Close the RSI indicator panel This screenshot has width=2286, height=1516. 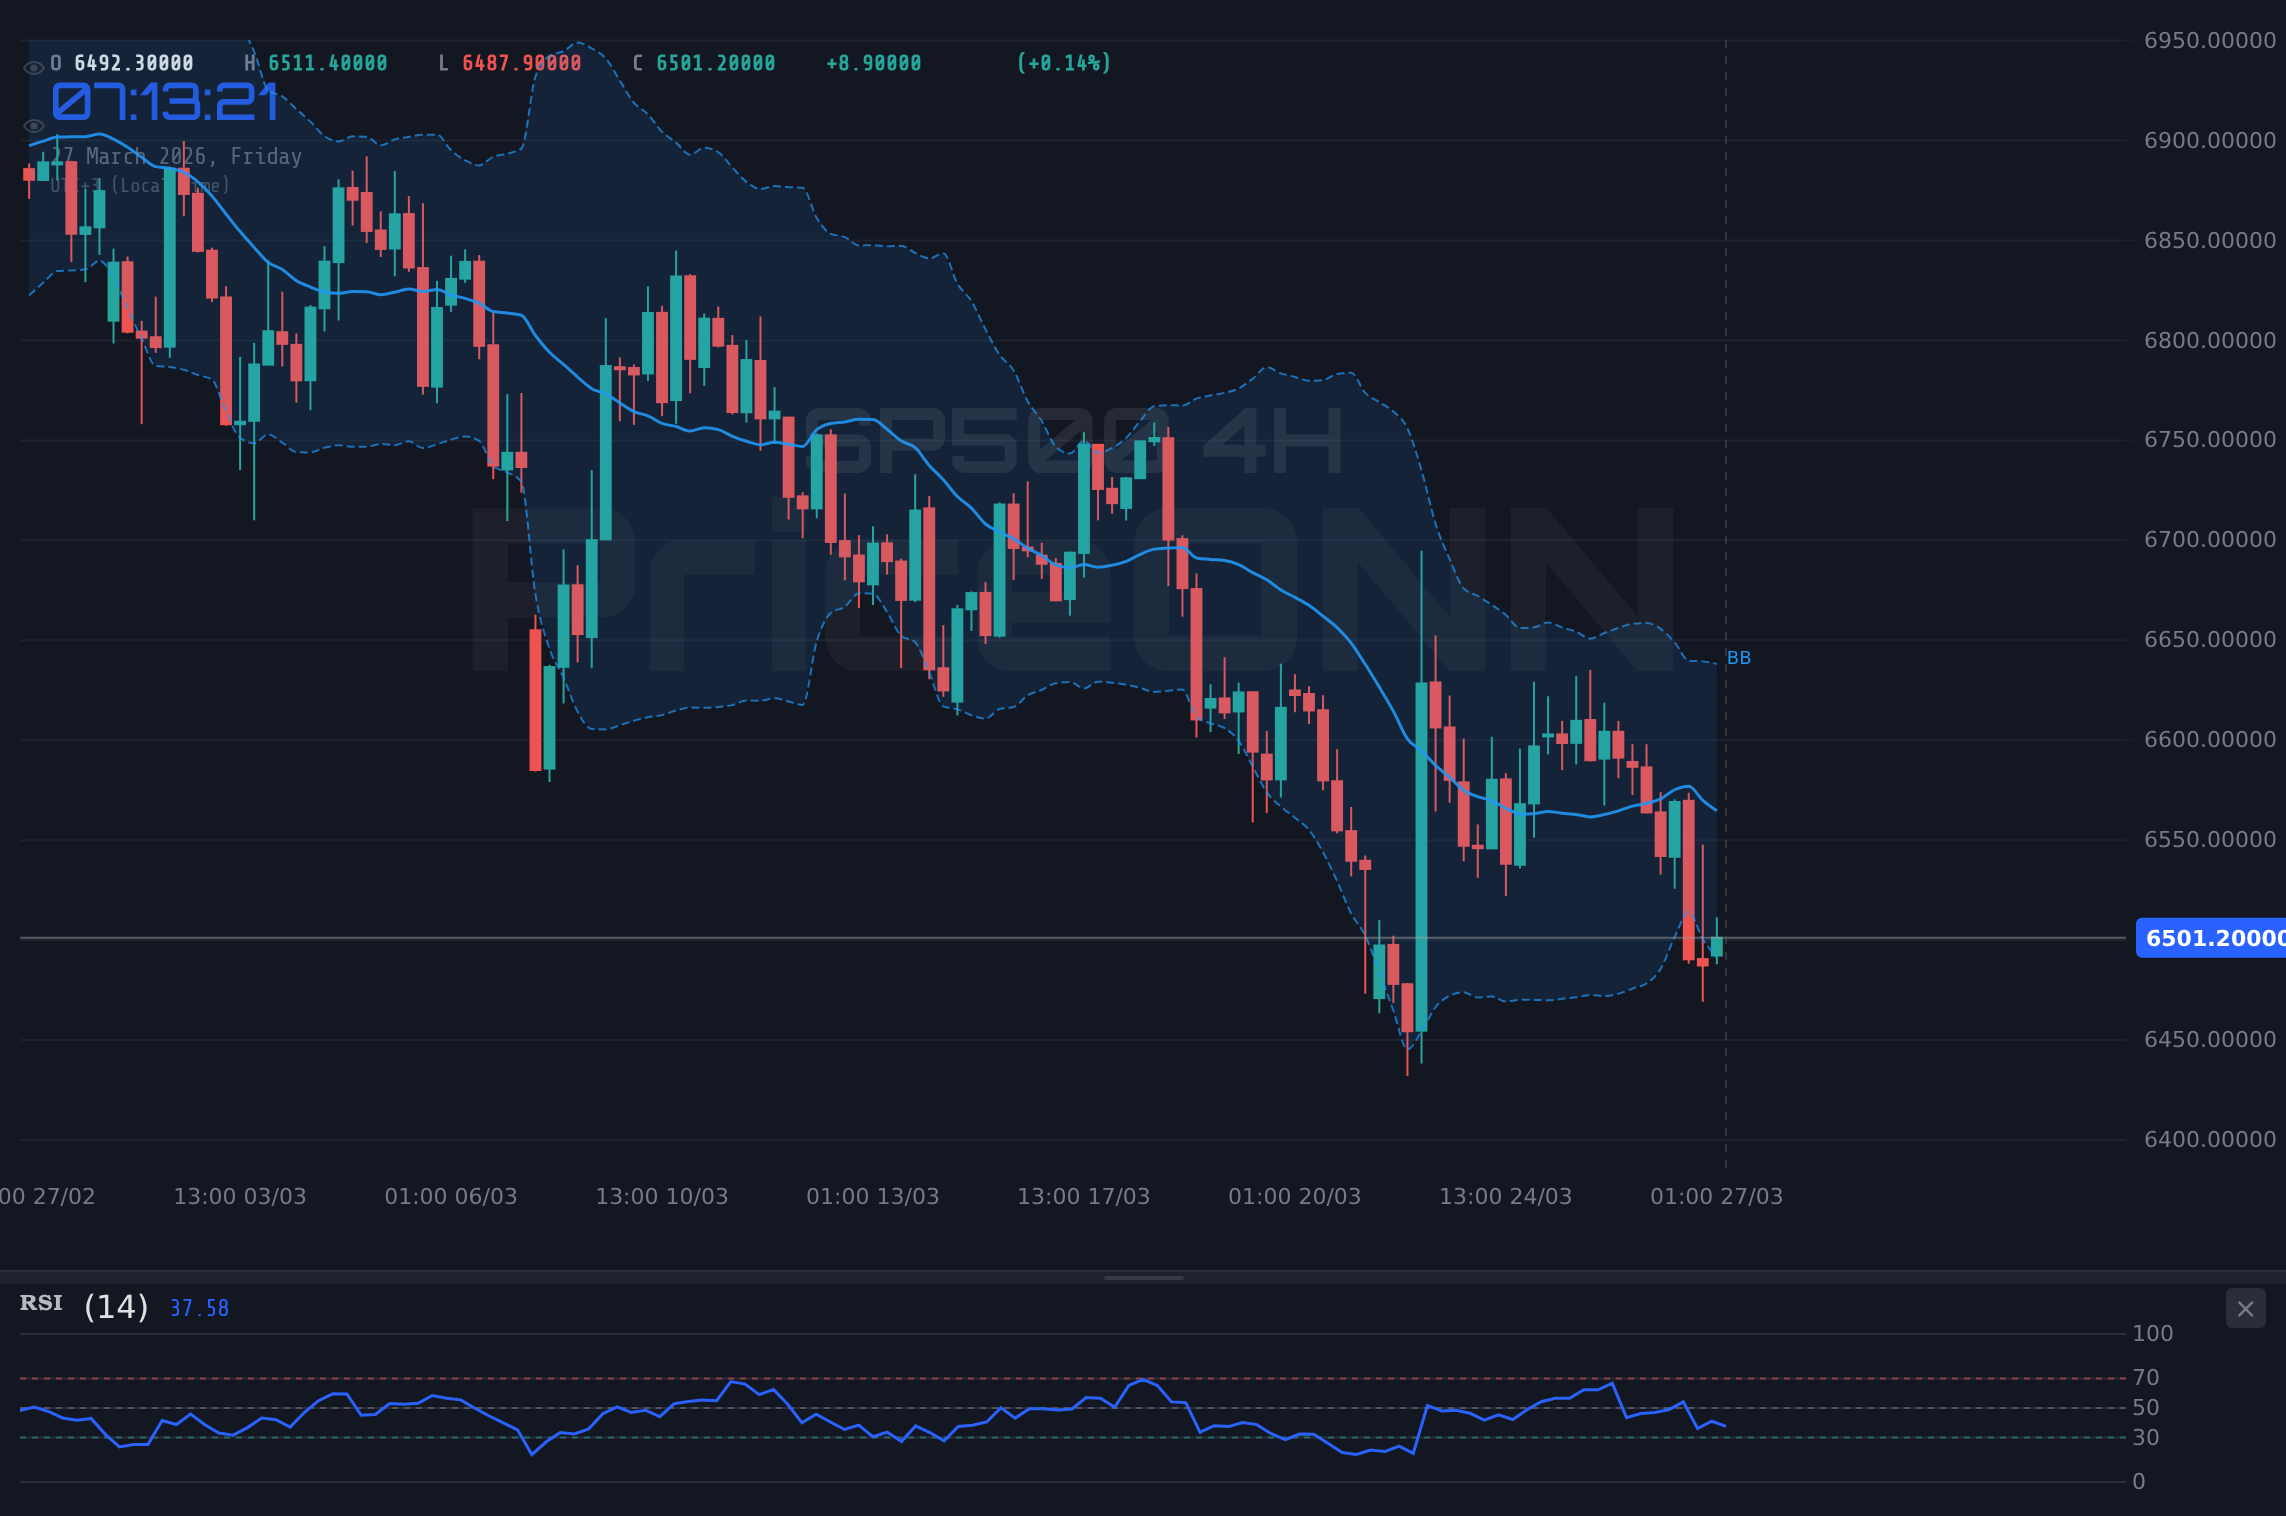2245,1308
